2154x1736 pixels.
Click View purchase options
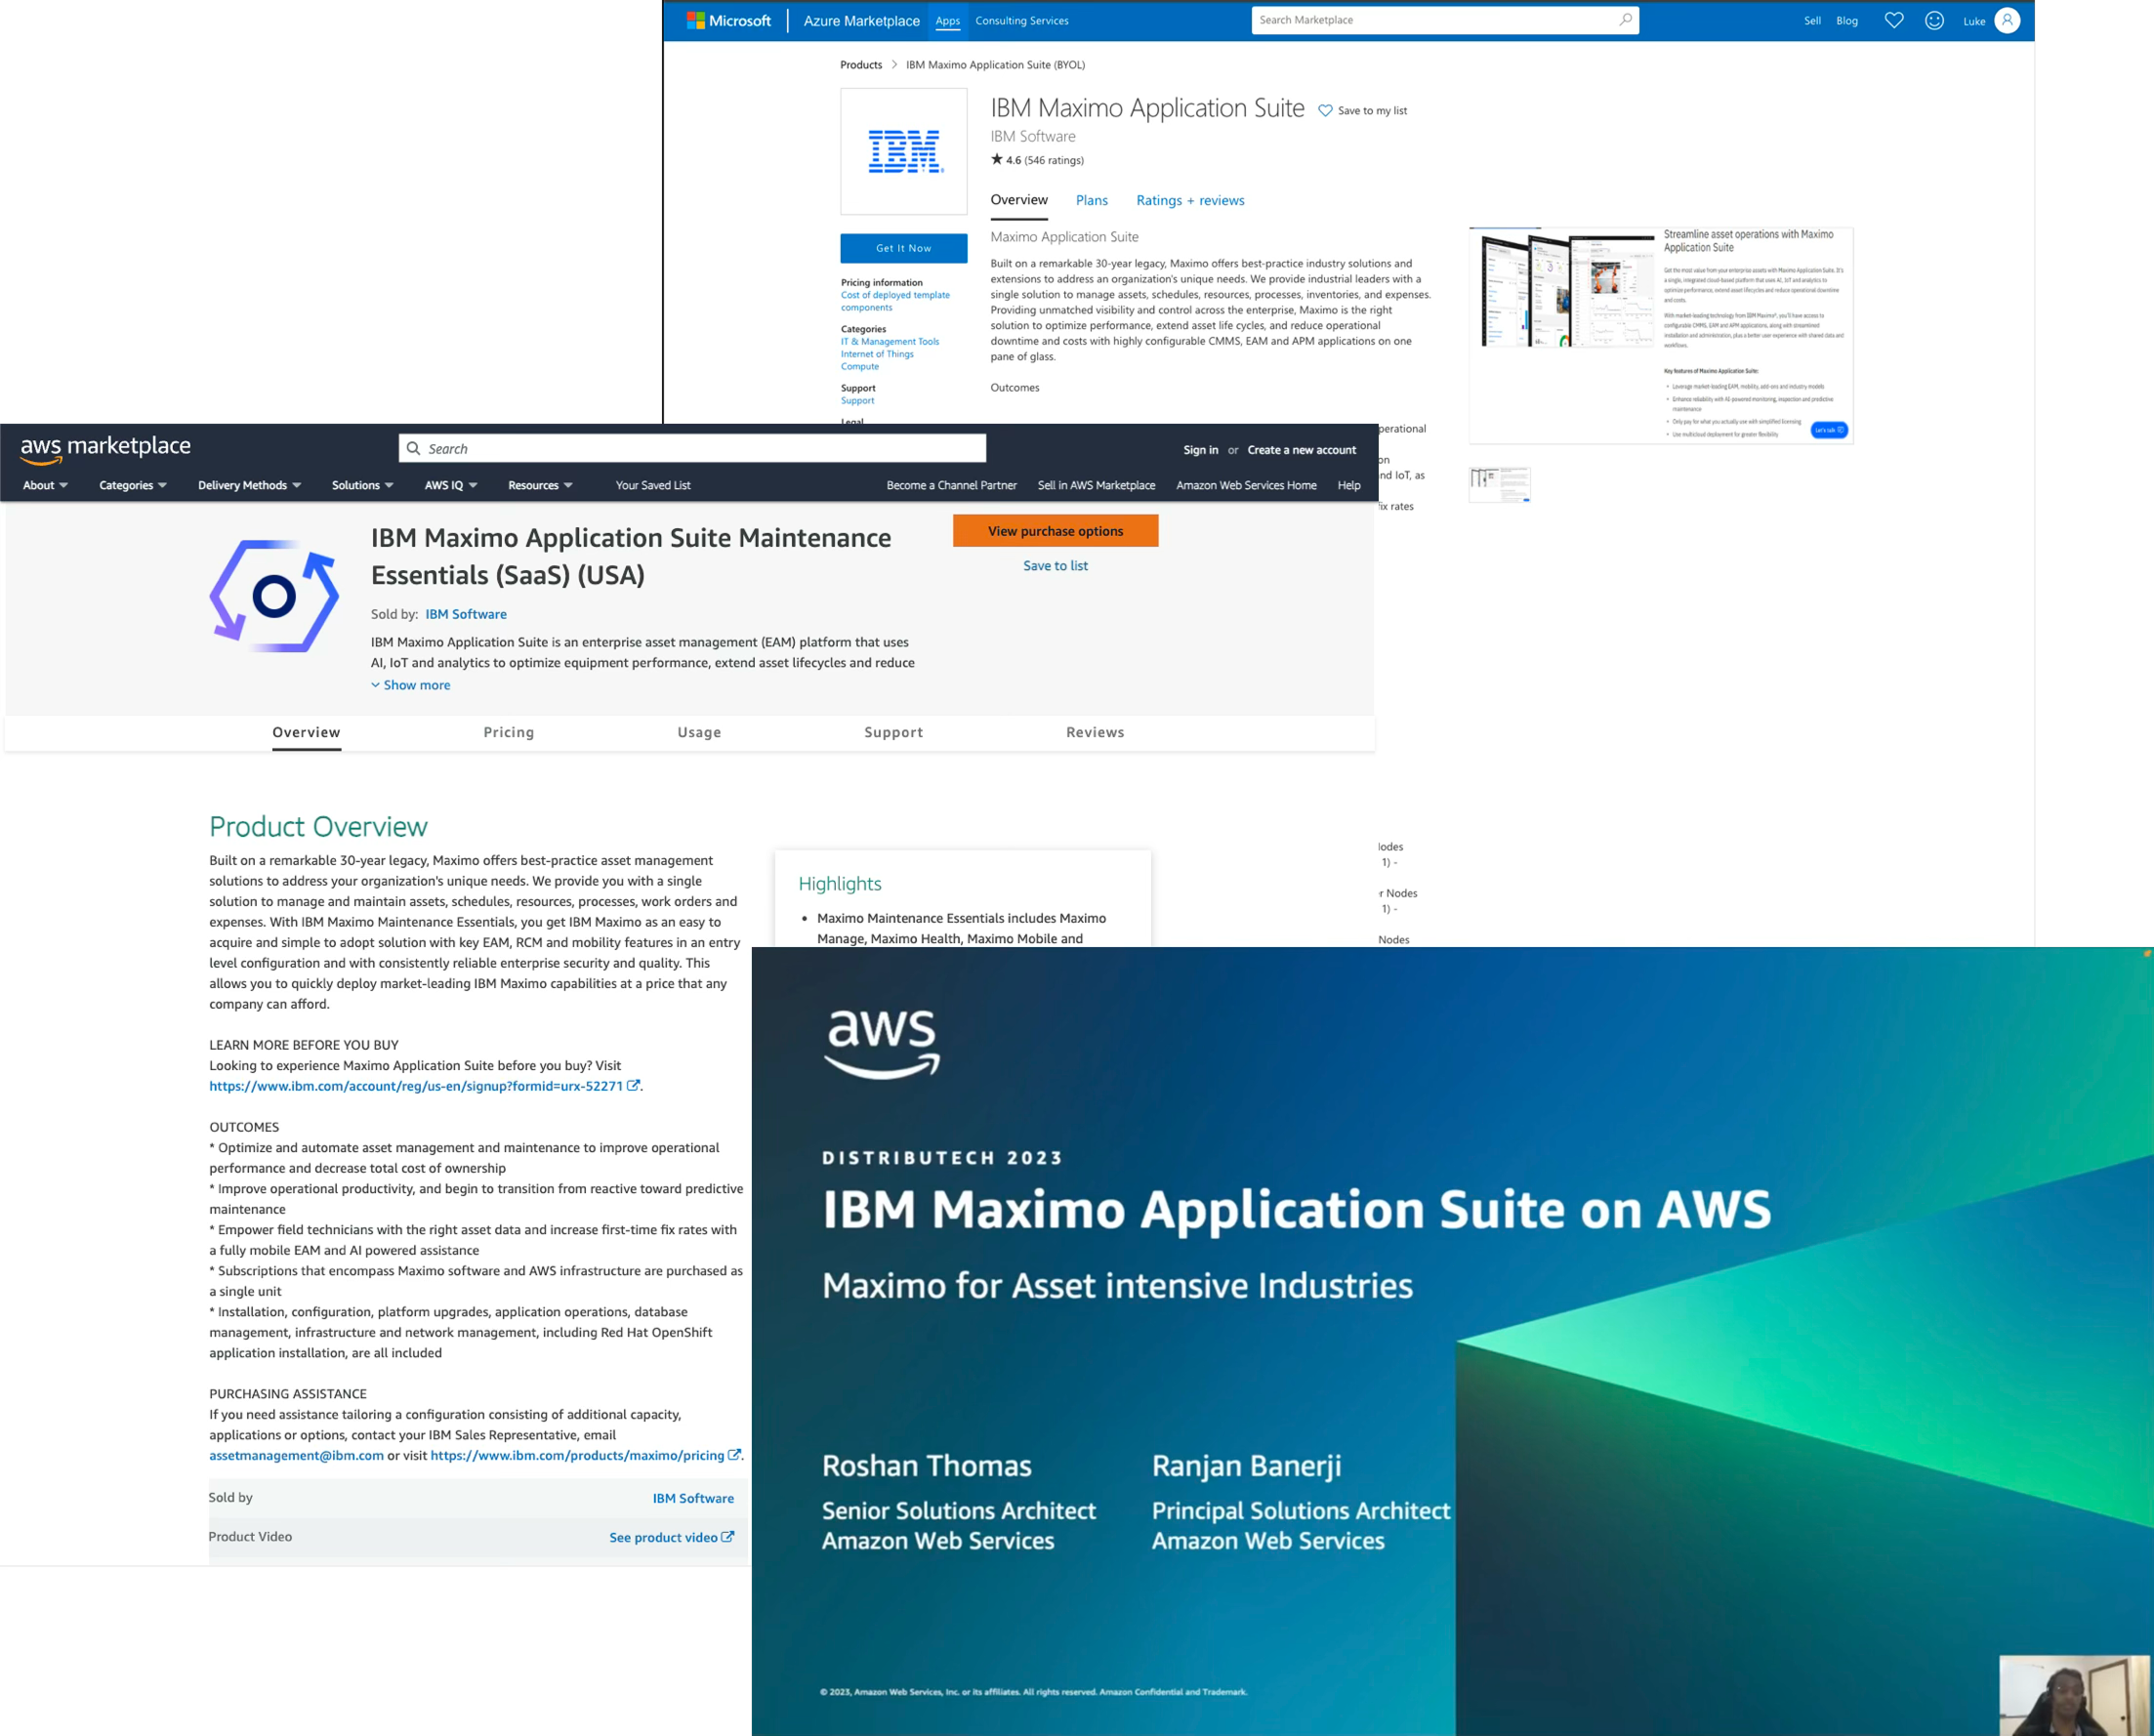pyautogui.click(x=1055, y=531)
